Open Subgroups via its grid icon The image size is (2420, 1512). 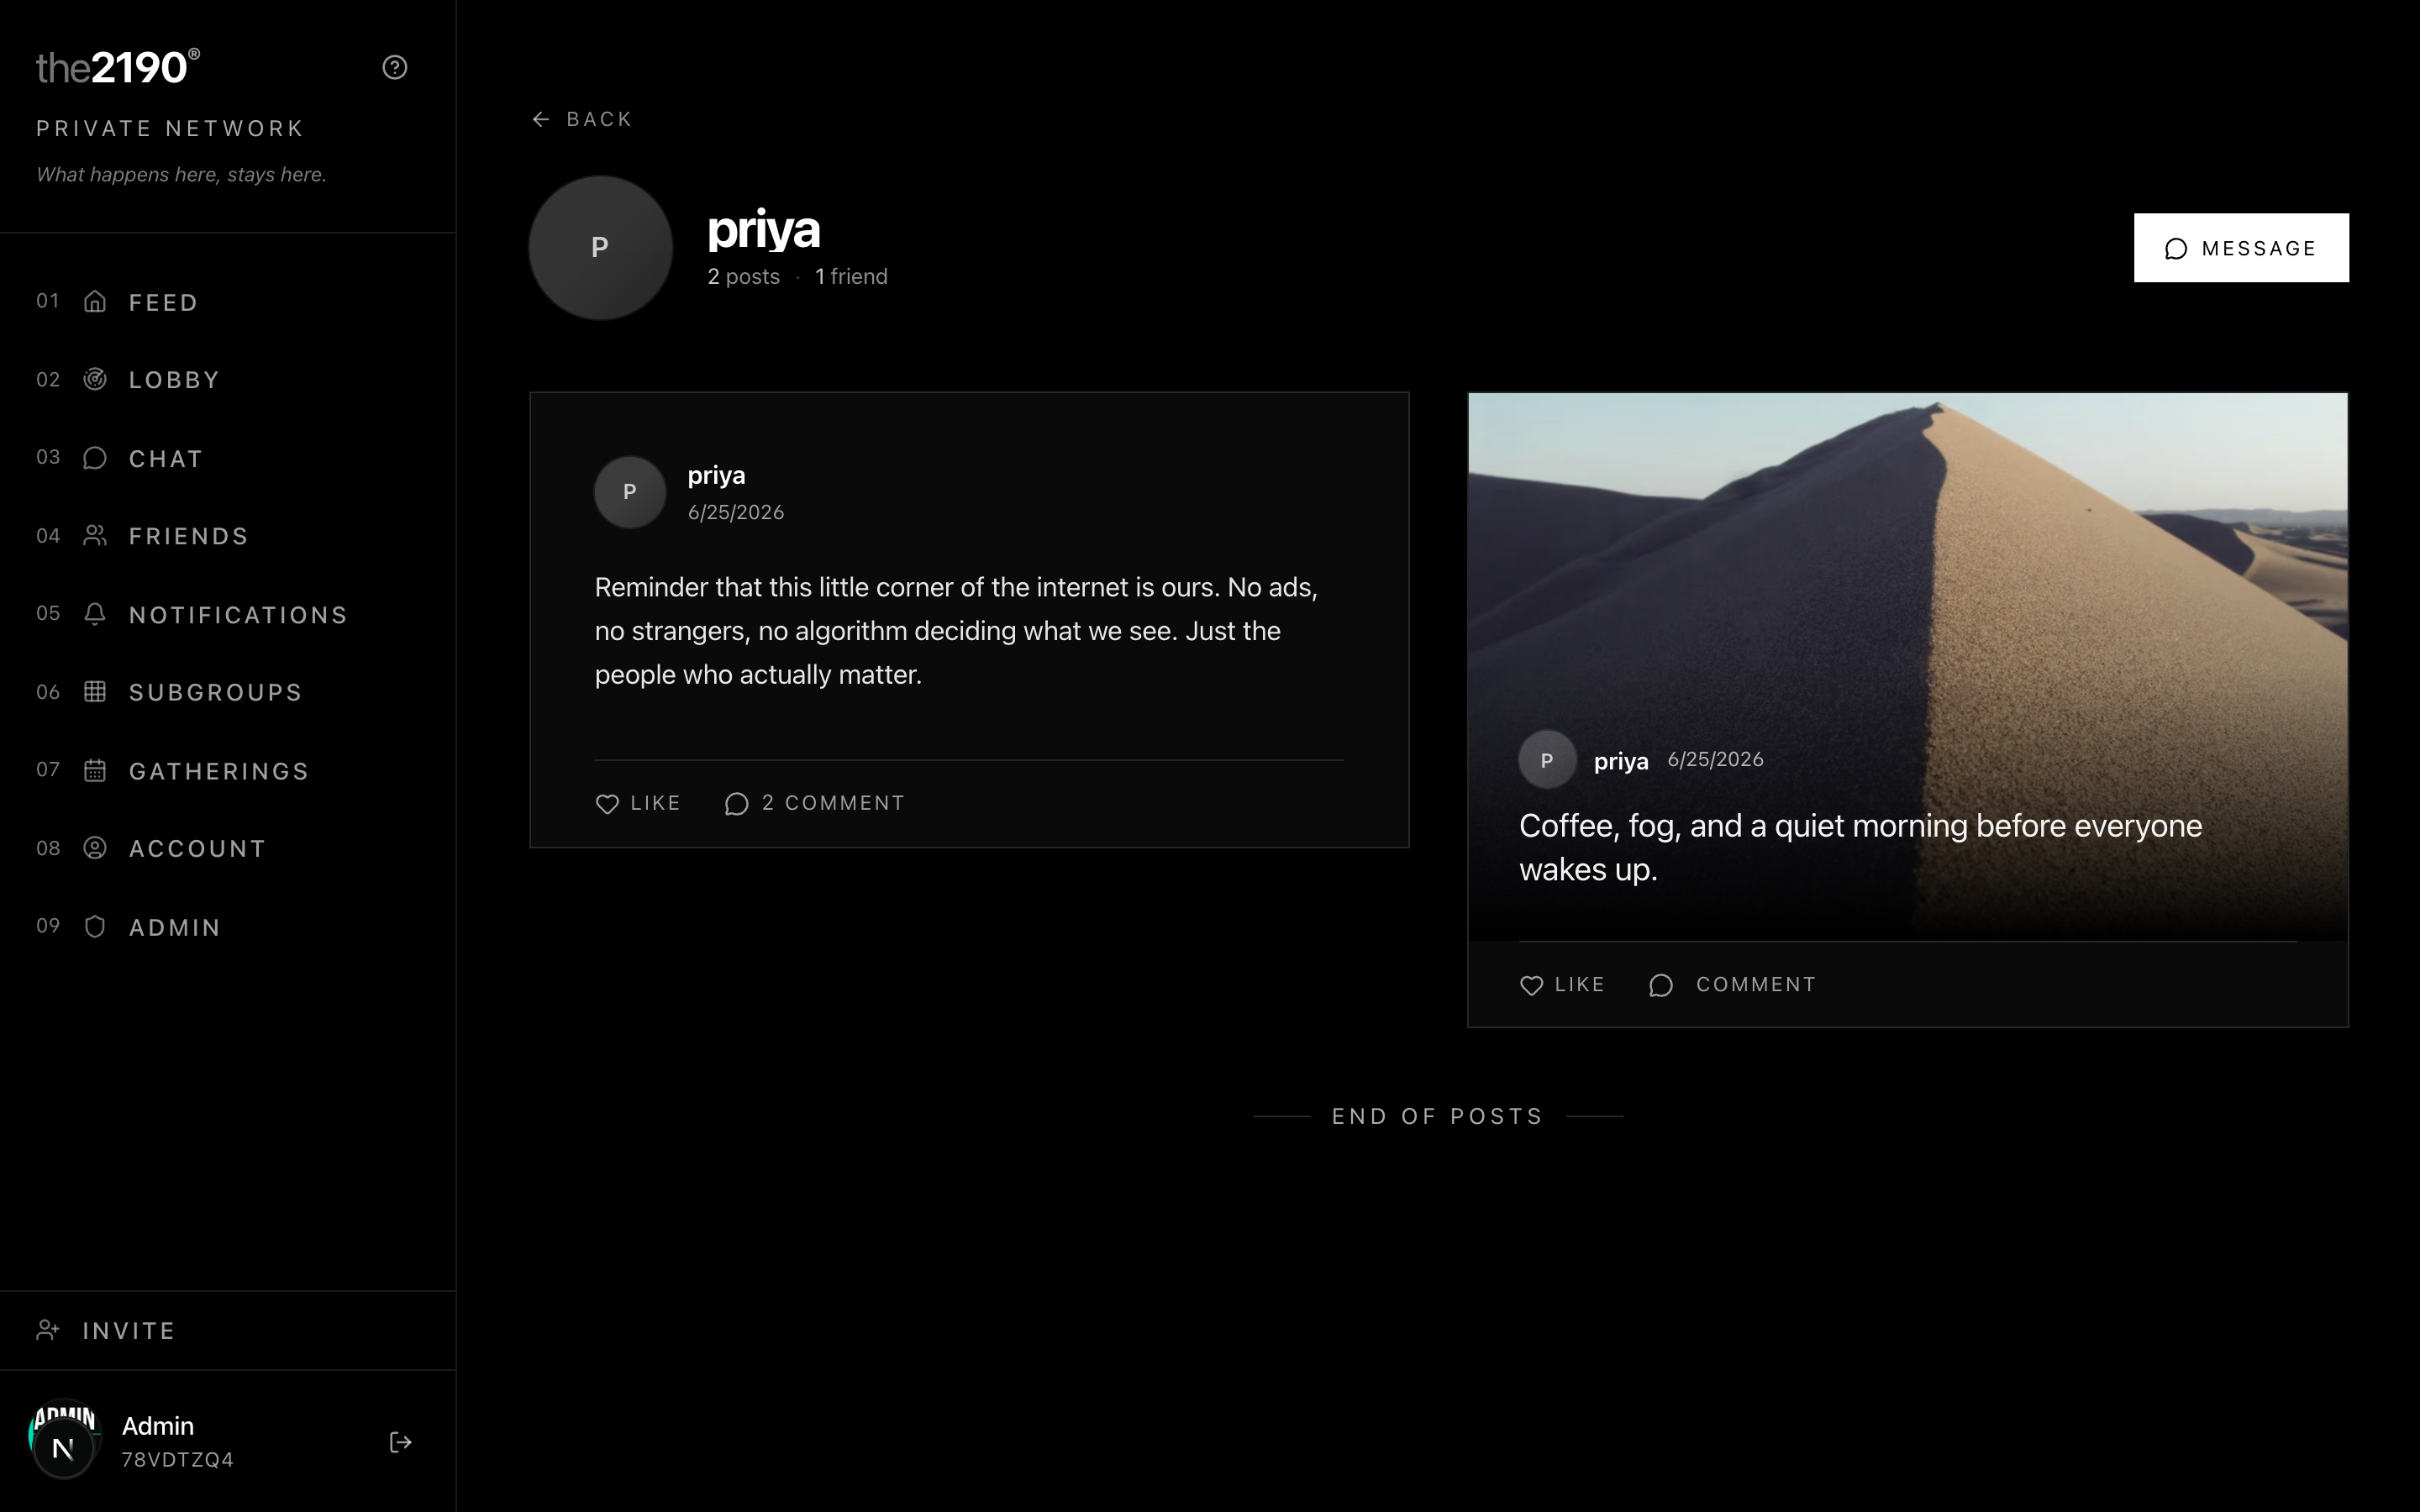(x=95, y=692)
